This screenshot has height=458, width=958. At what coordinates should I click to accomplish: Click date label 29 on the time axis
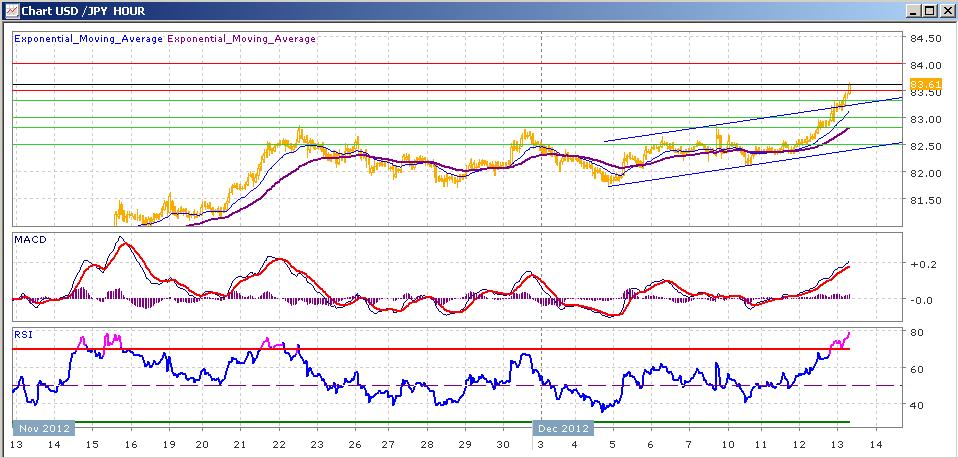click(x=466, y=445)
